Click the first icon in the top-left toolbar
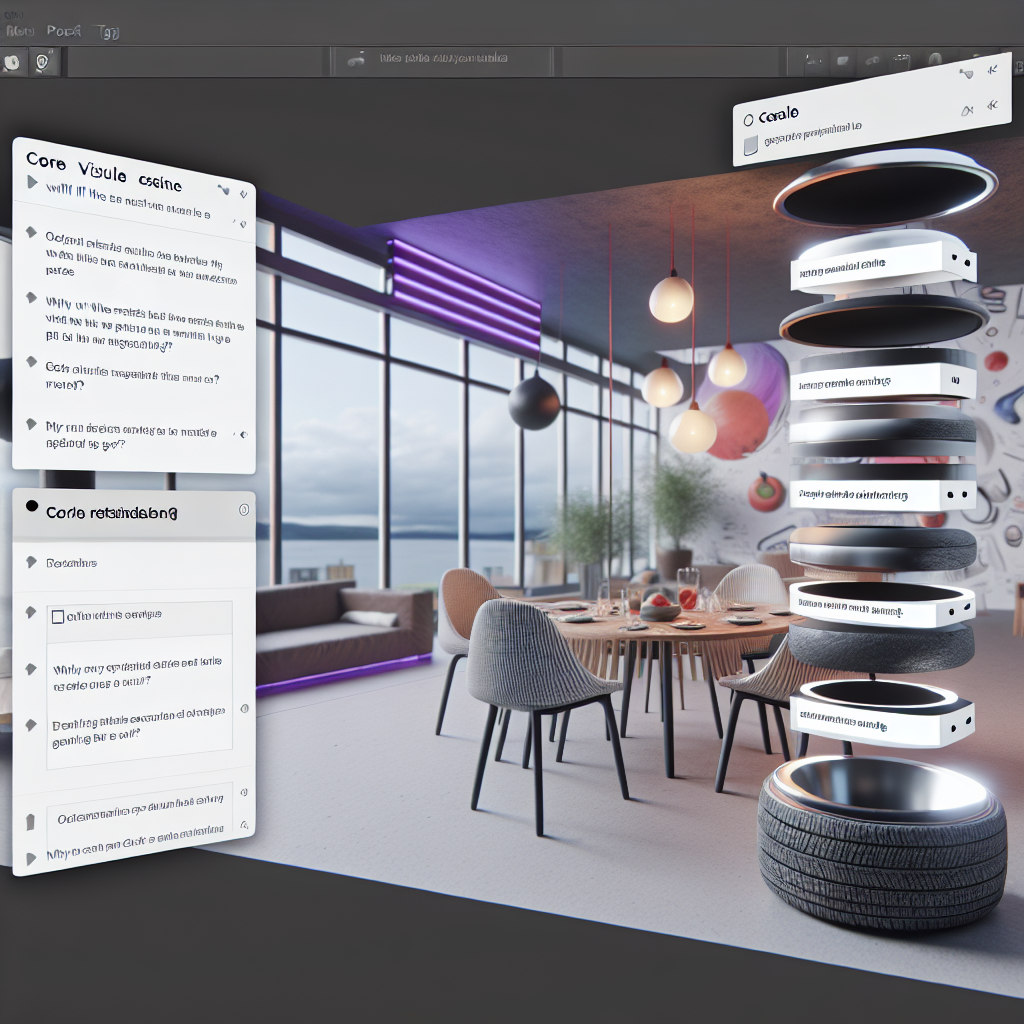 click(x=11, y=62)
